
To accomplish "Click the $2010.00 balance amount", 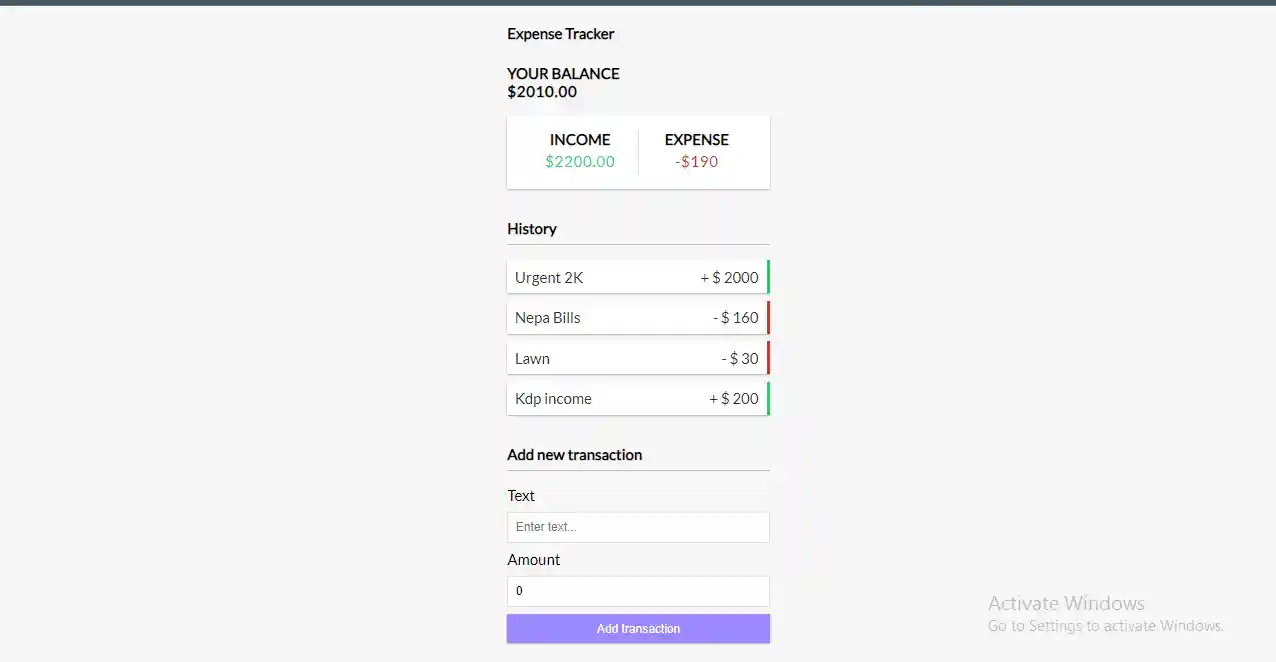I will pos(542,91).
